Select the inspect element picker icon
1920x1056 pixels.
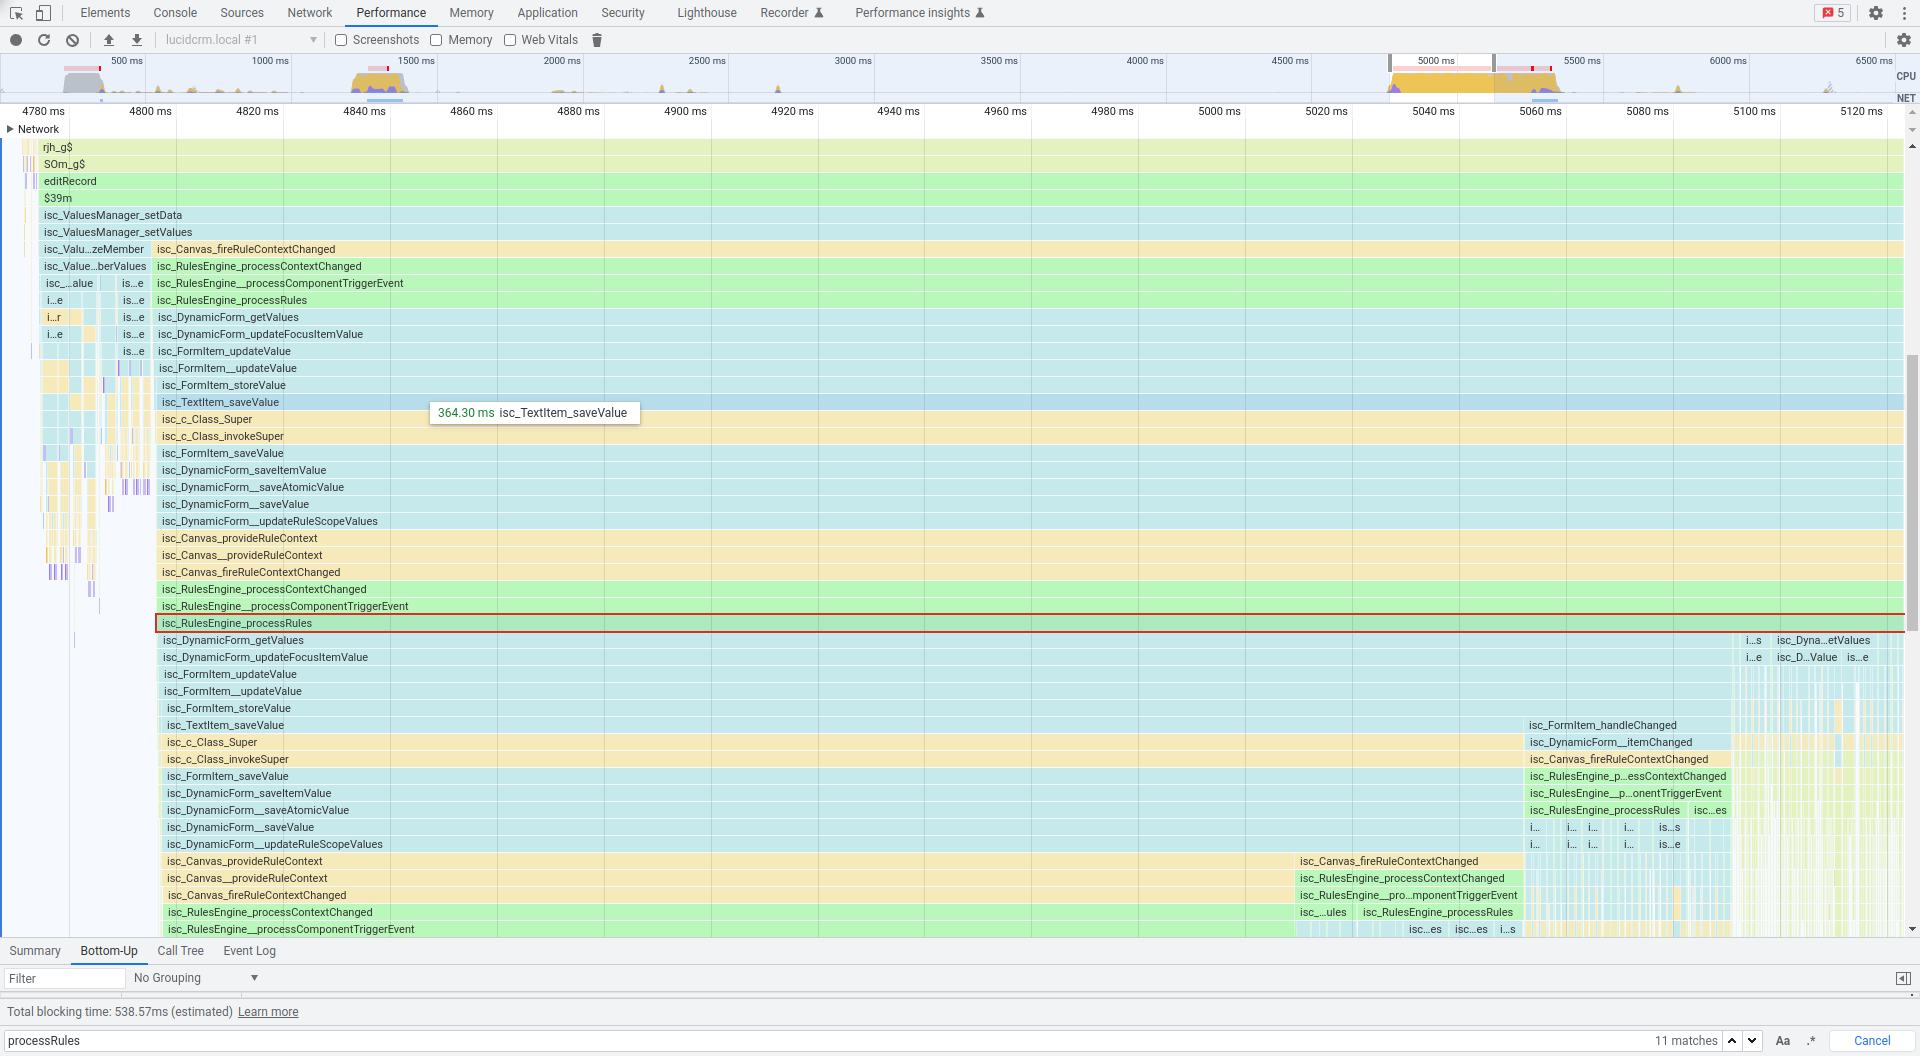[x=16, y=13]
